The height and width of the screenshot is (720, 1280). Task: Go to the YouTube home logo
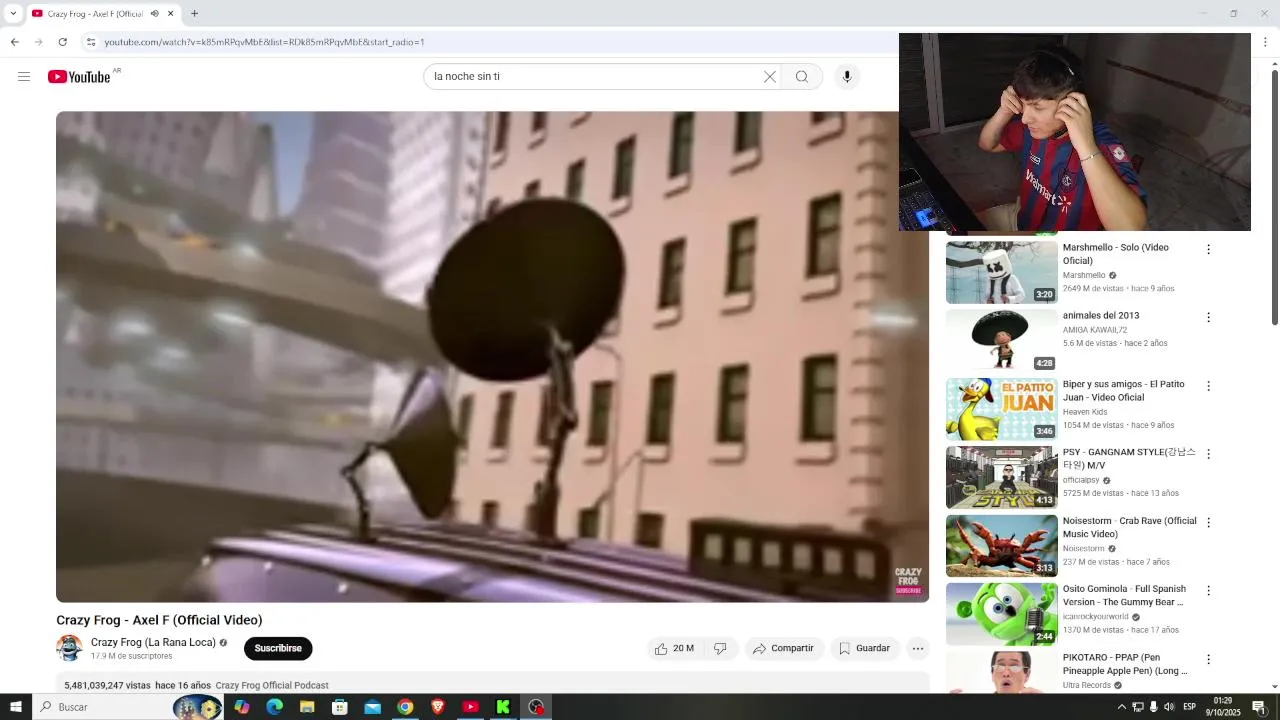pyautogui.click(x=79, y=77)
